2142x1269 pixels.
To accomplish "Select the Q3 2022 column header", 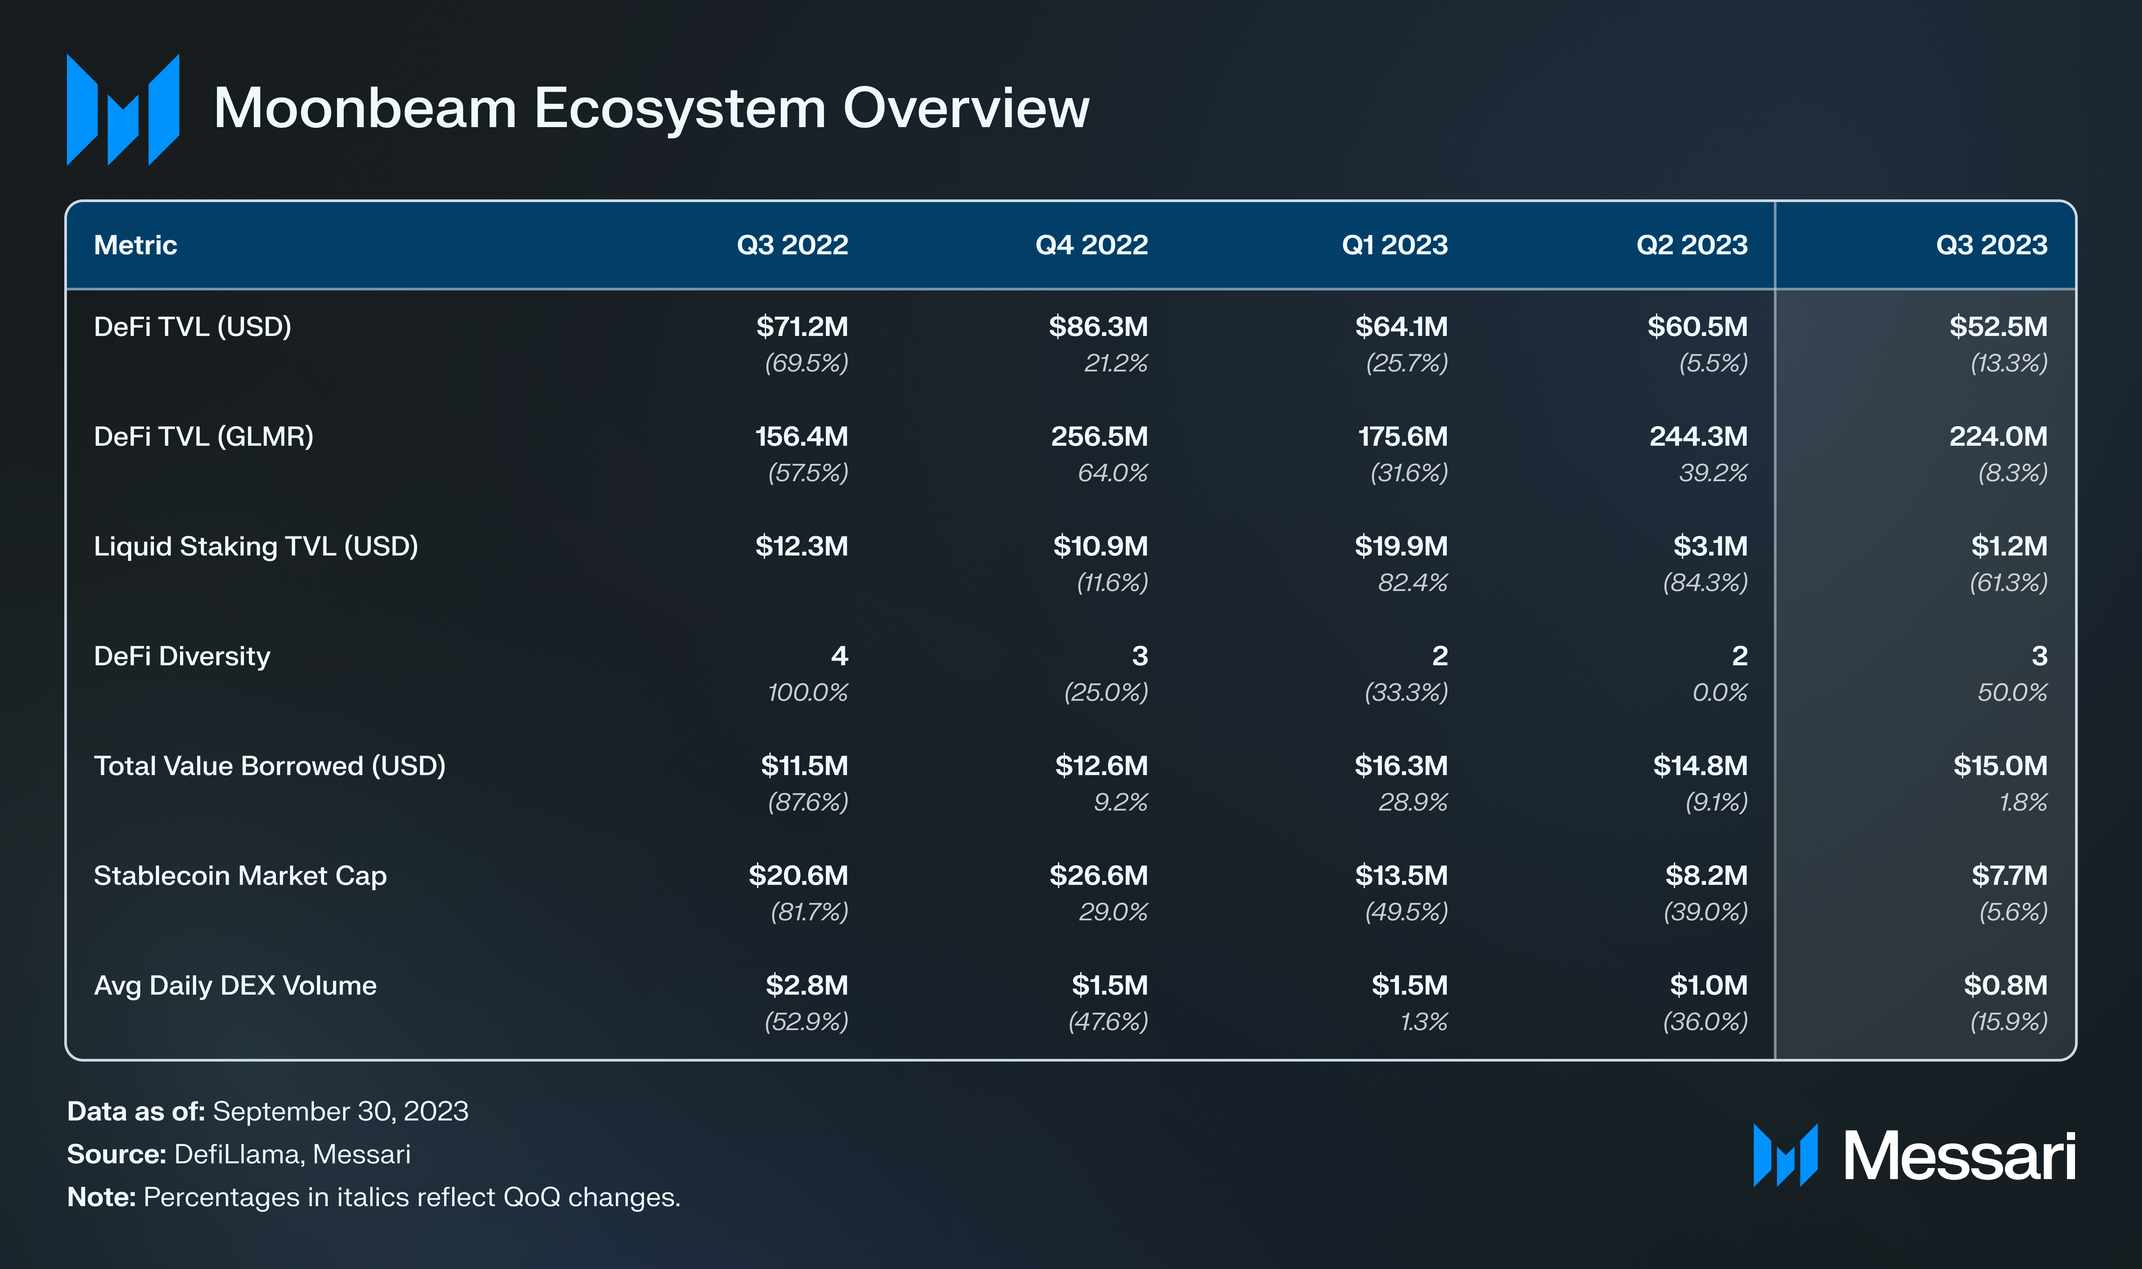I will [x=792, y=245].
